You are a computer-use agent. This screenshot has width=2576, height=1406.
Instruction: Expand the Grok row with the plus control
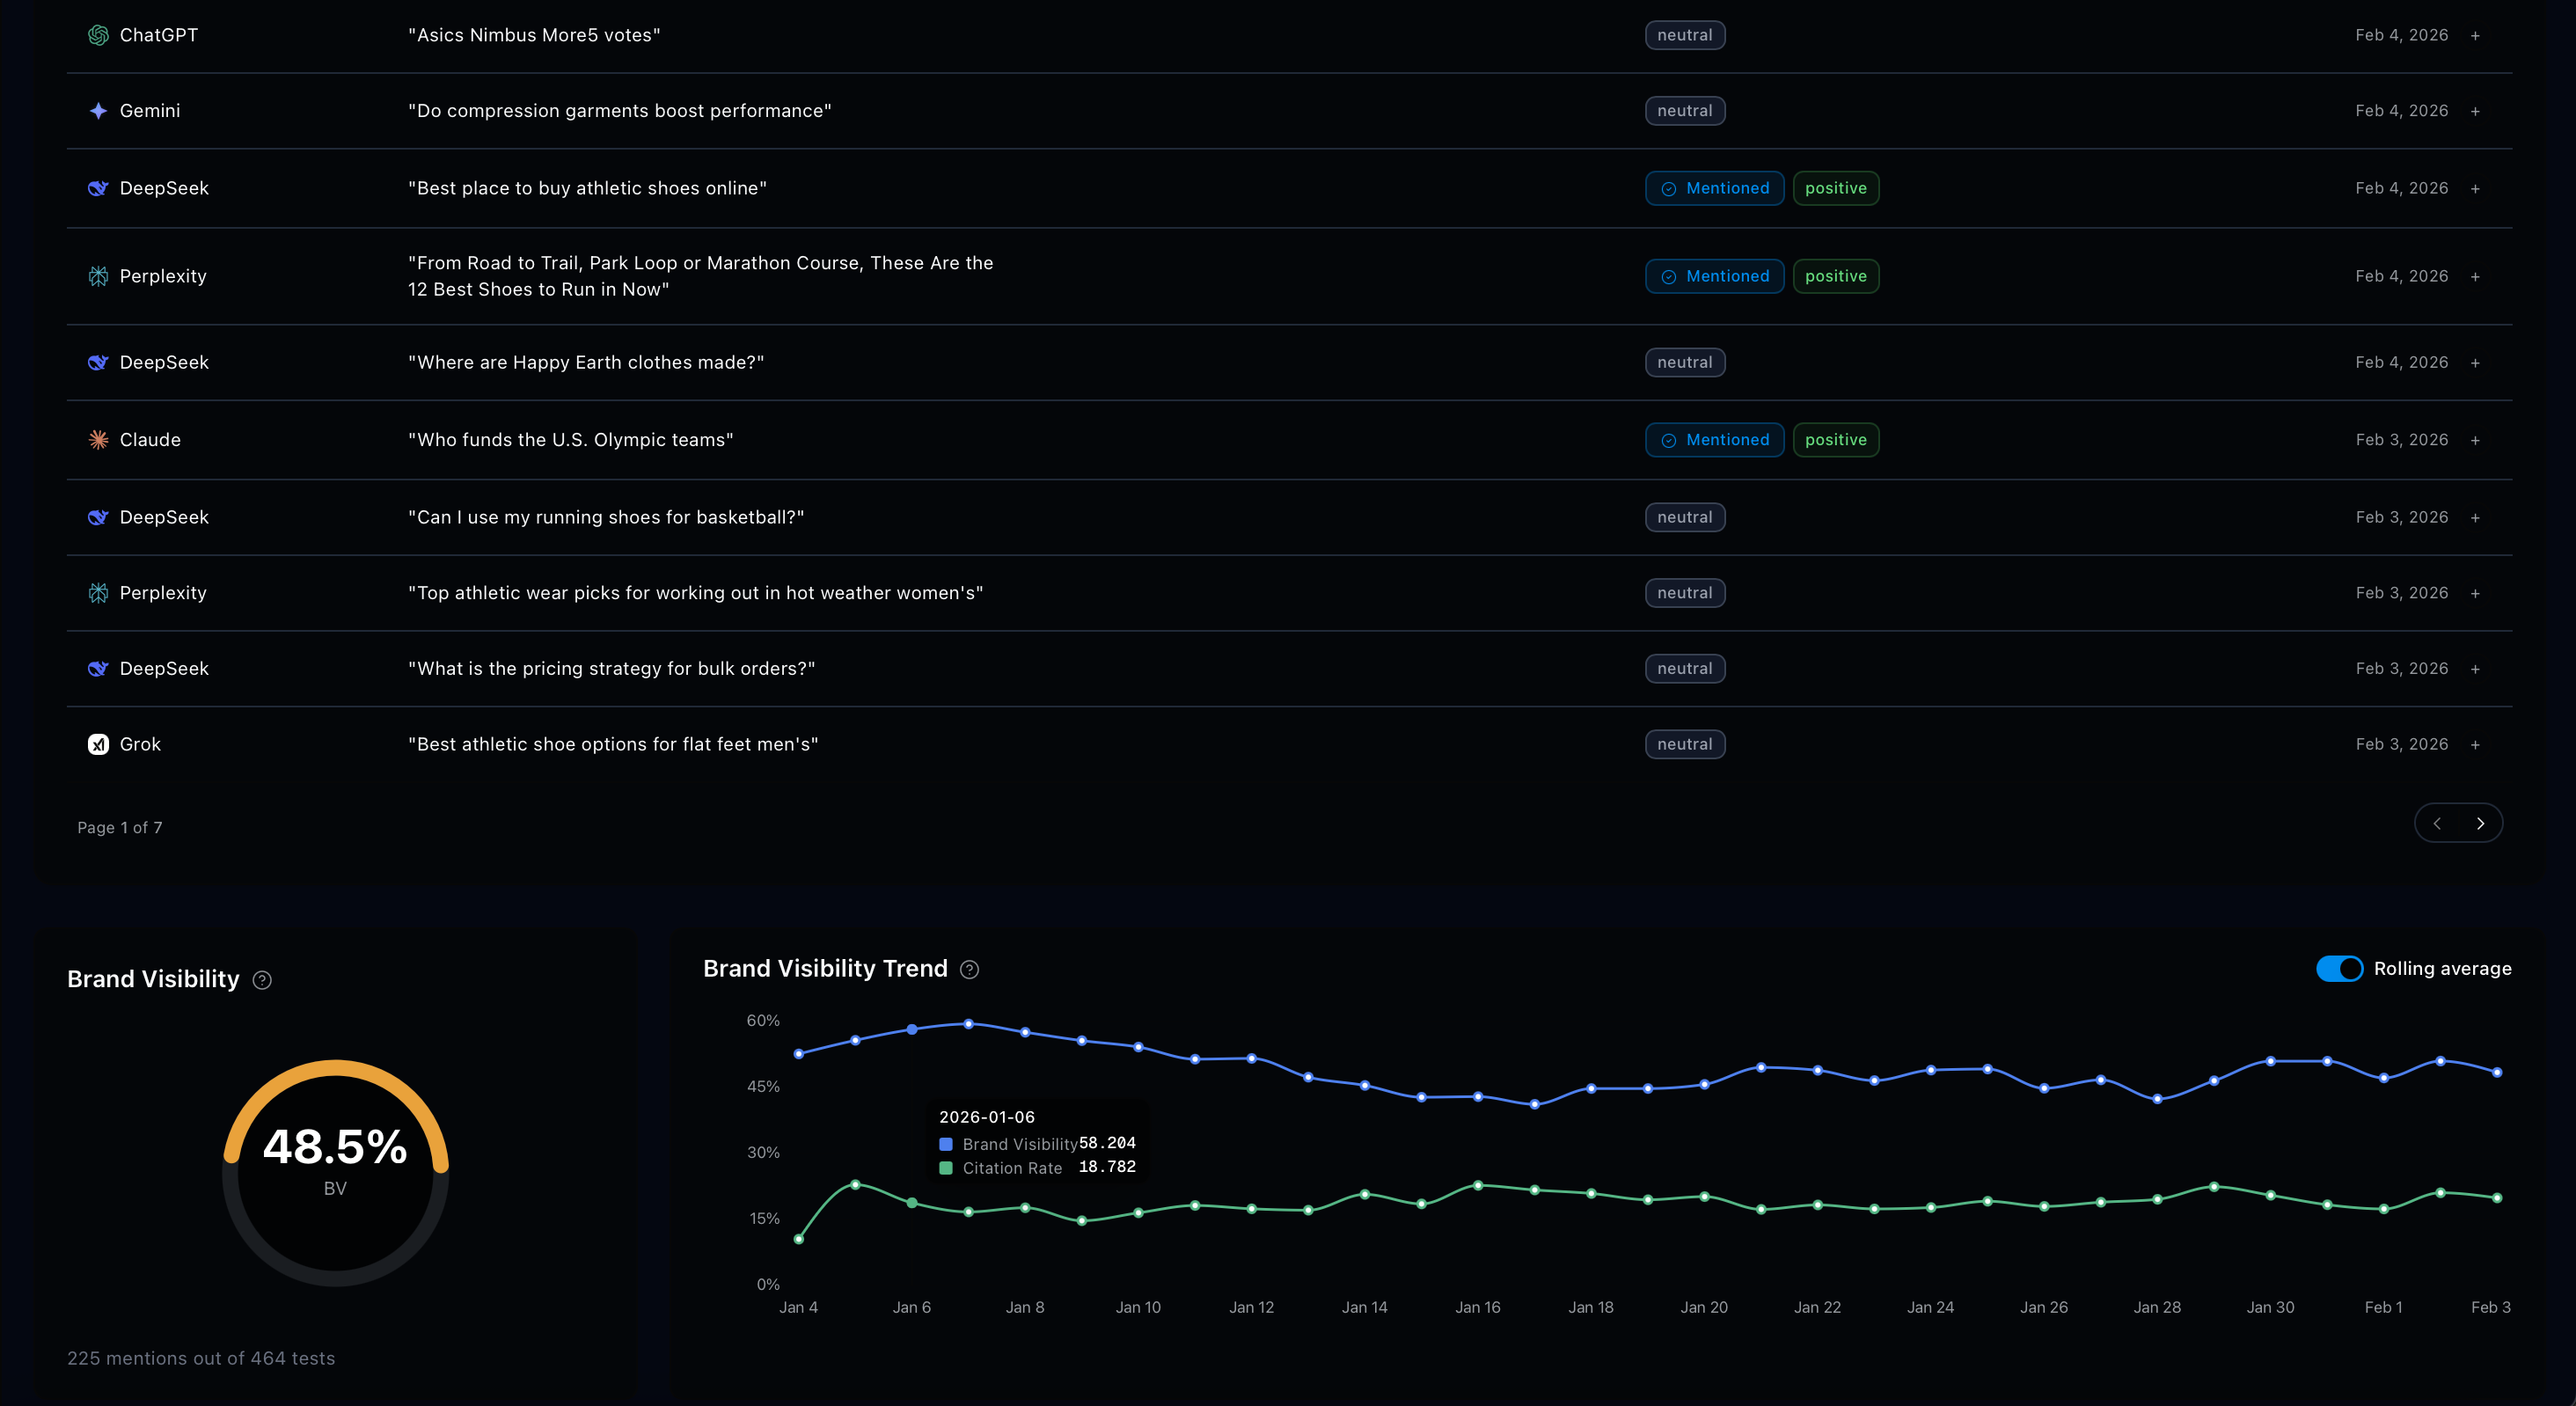2476,744
